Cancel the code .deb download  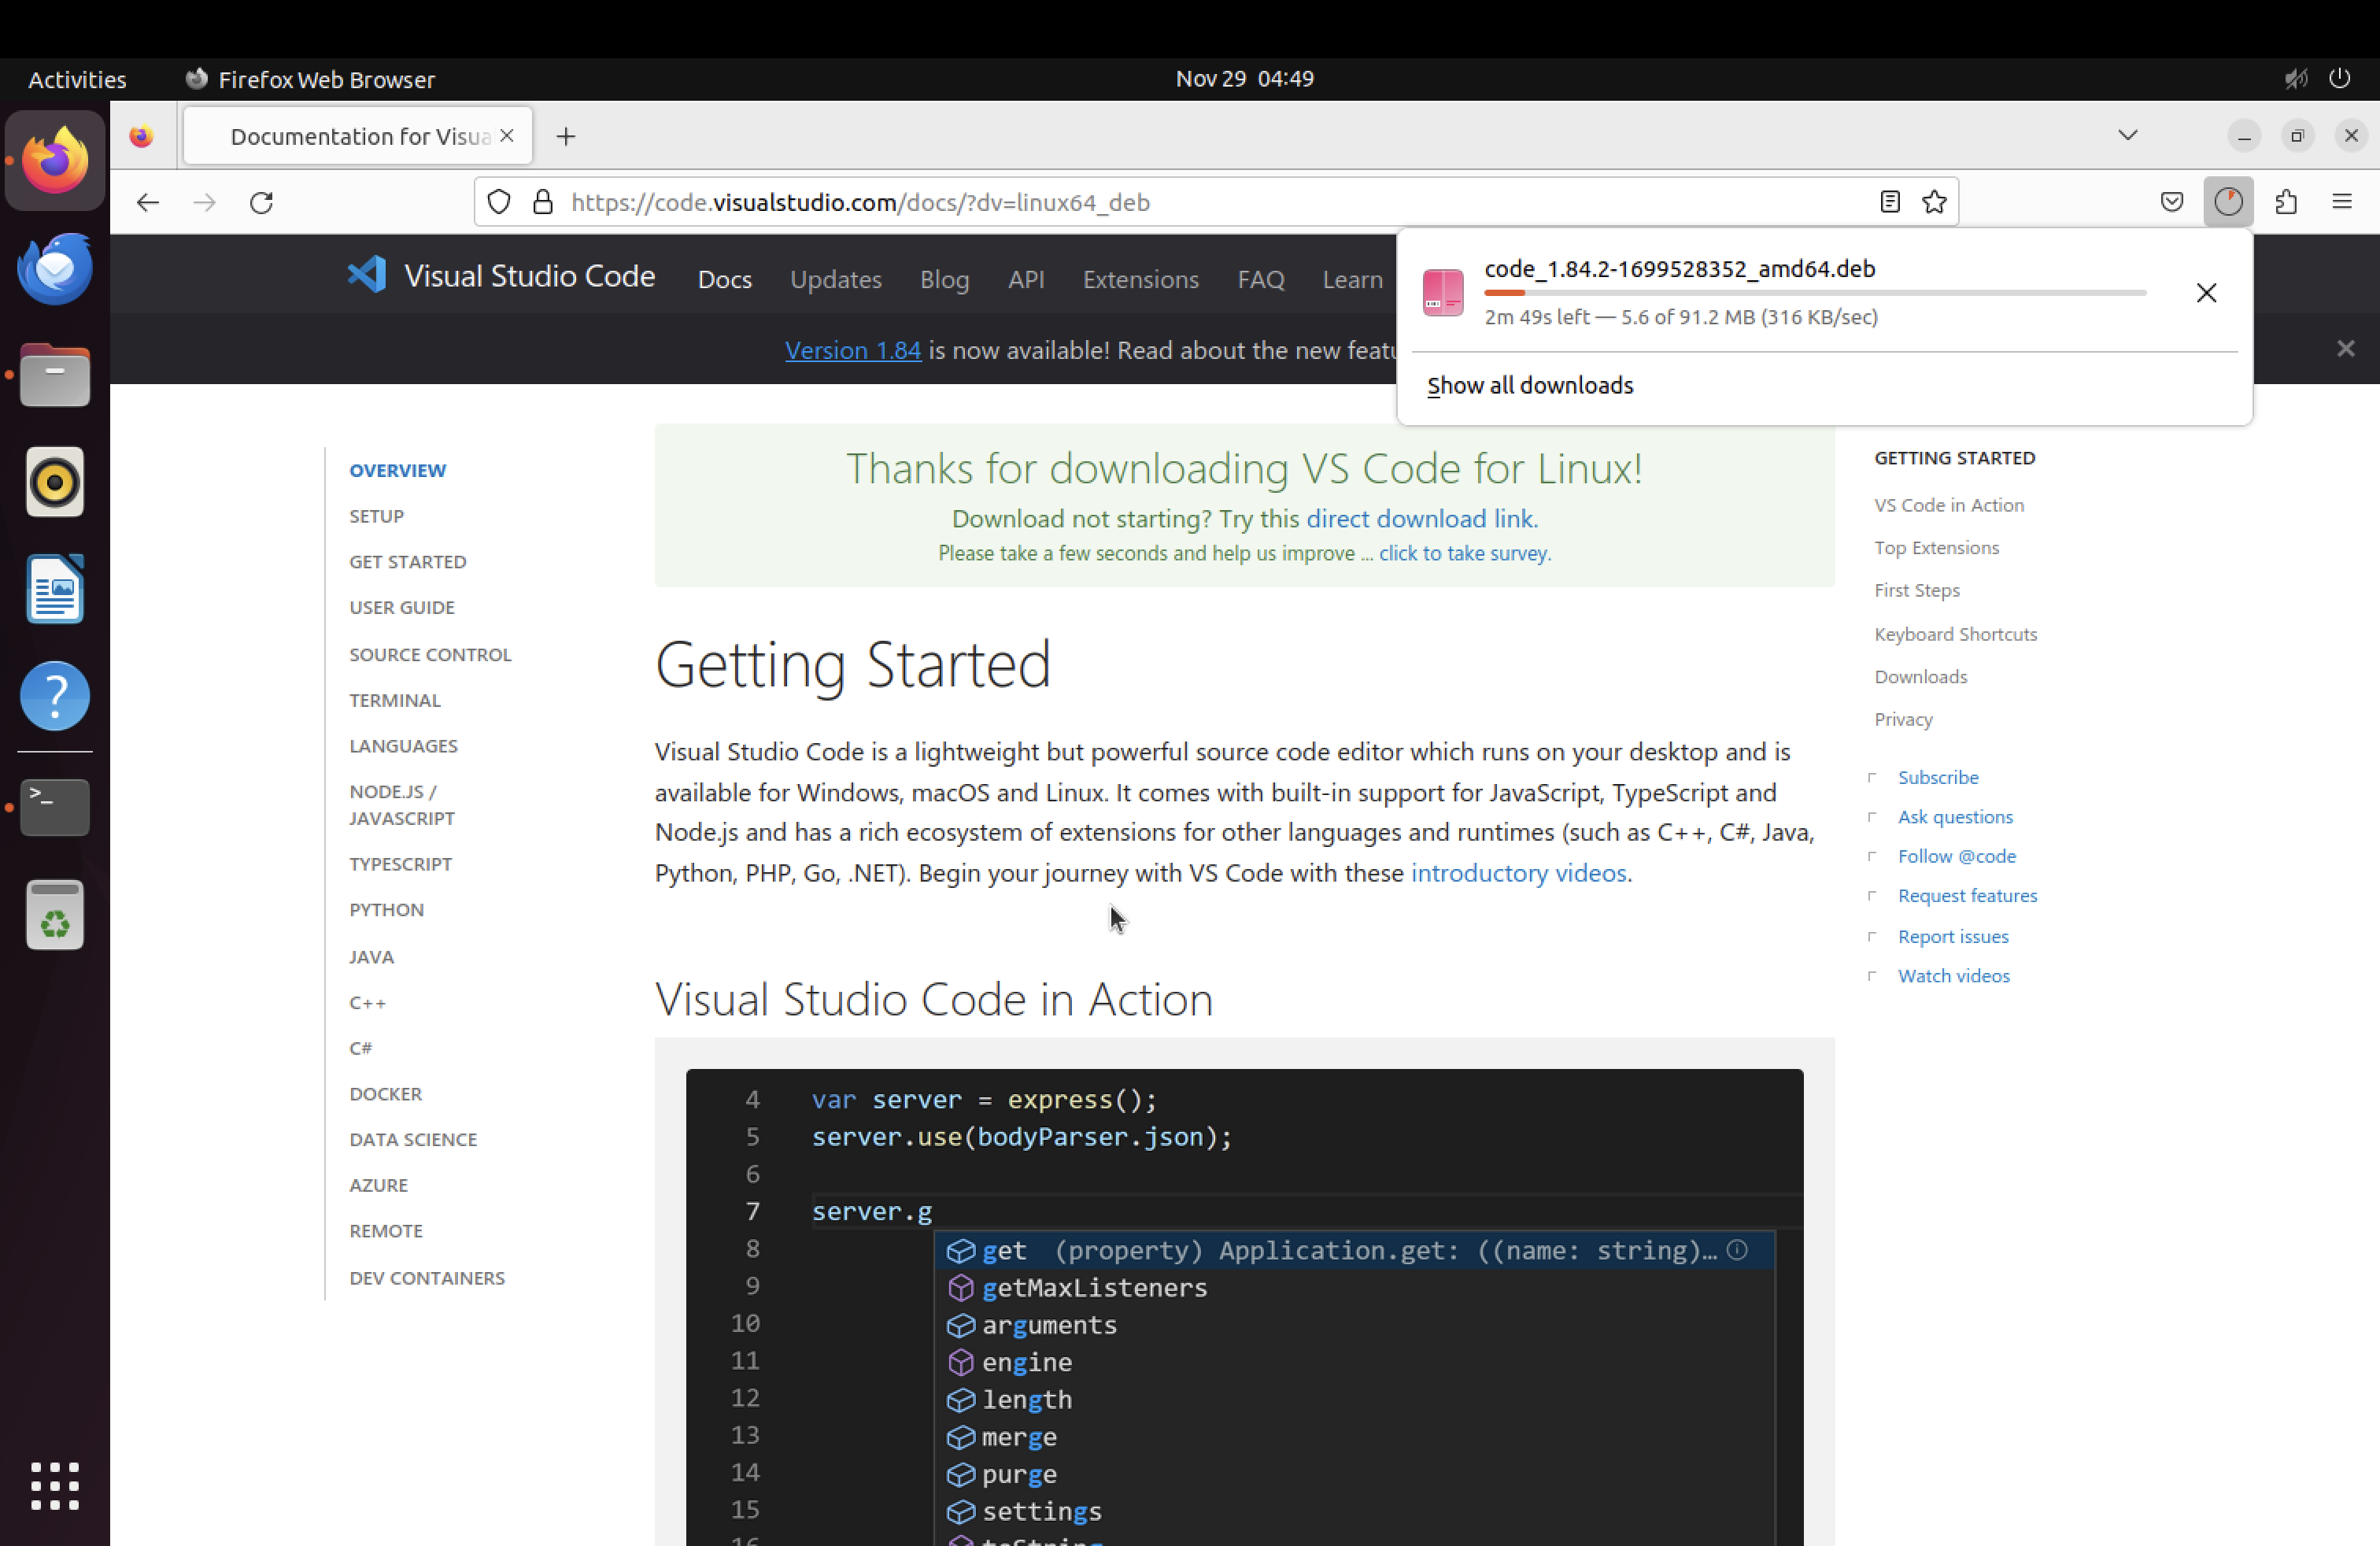coord(2206,292)
